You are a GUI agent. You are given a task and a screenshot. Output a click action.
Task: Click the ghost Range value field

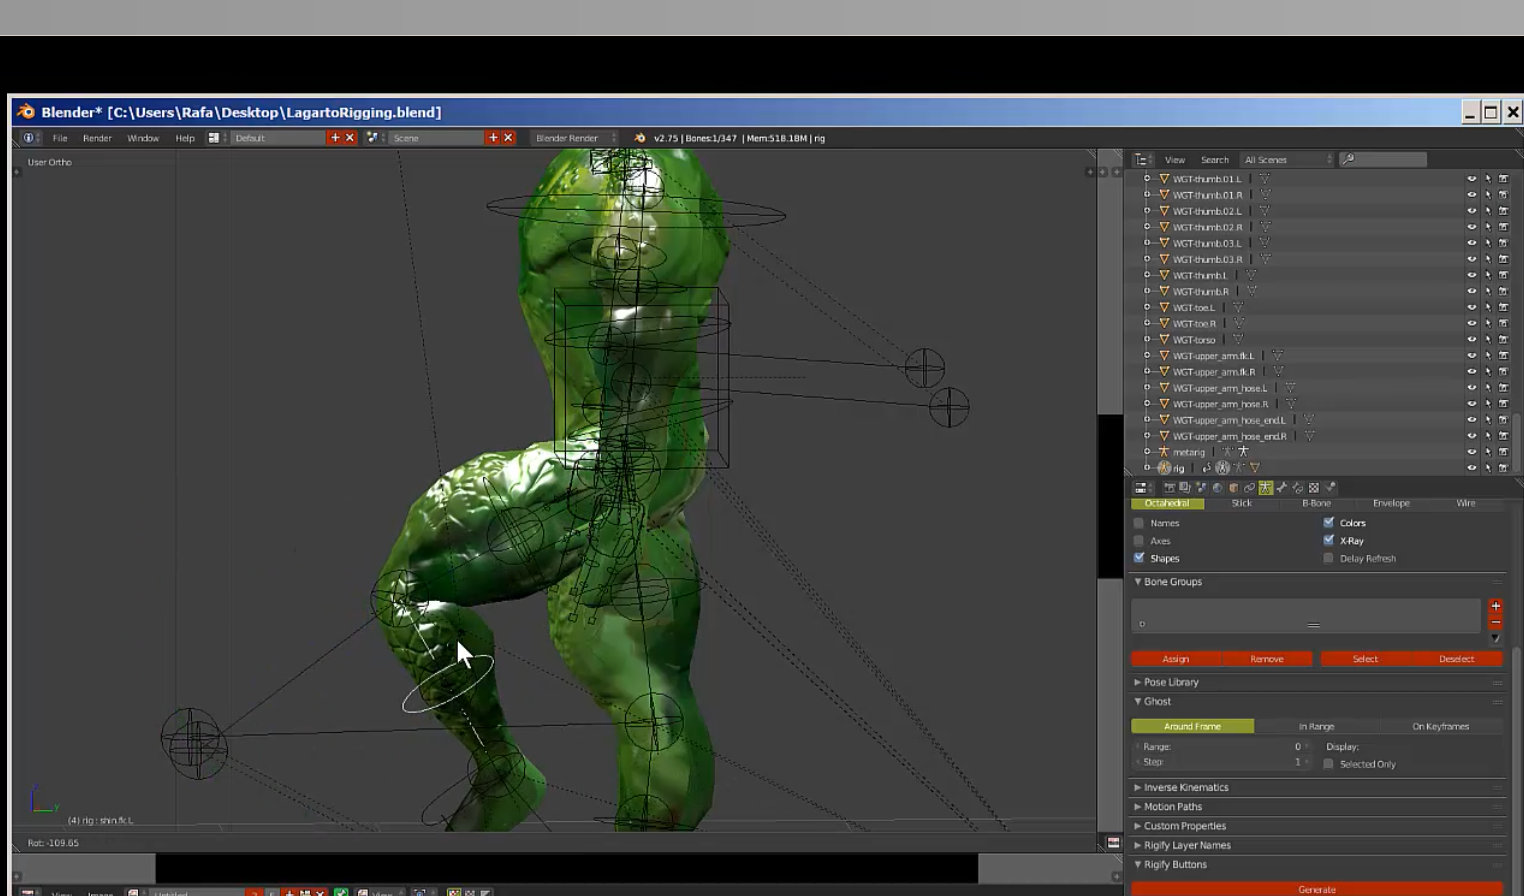tap(1222, 747)
